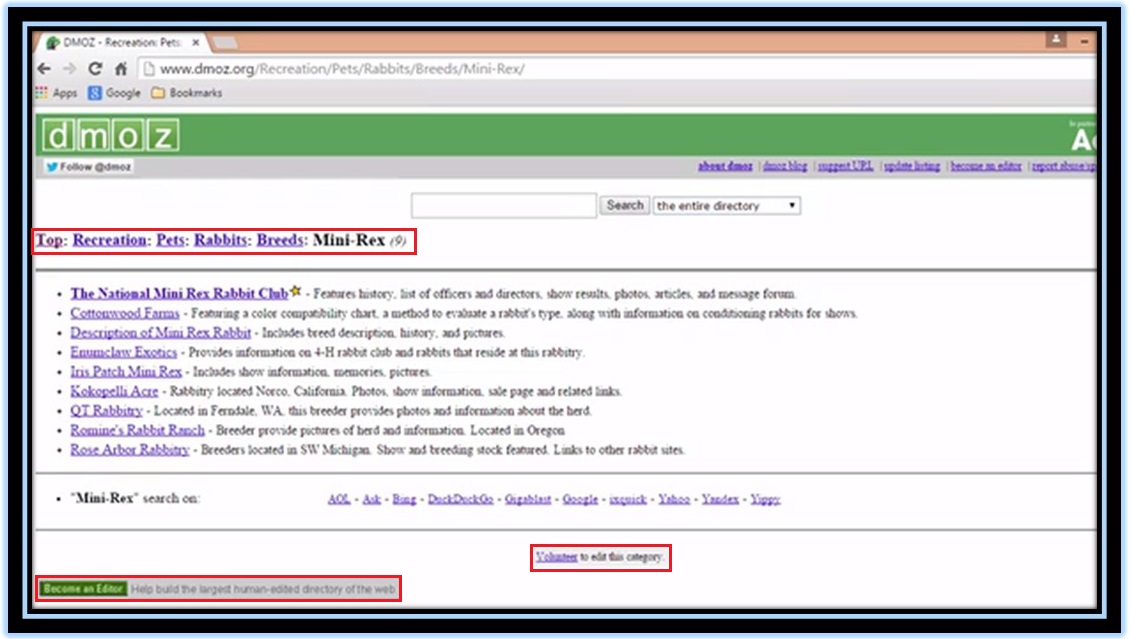Viewport: 1131px width, 639px height.
Task: Click the address bar URL
Action: click(342, 69)
